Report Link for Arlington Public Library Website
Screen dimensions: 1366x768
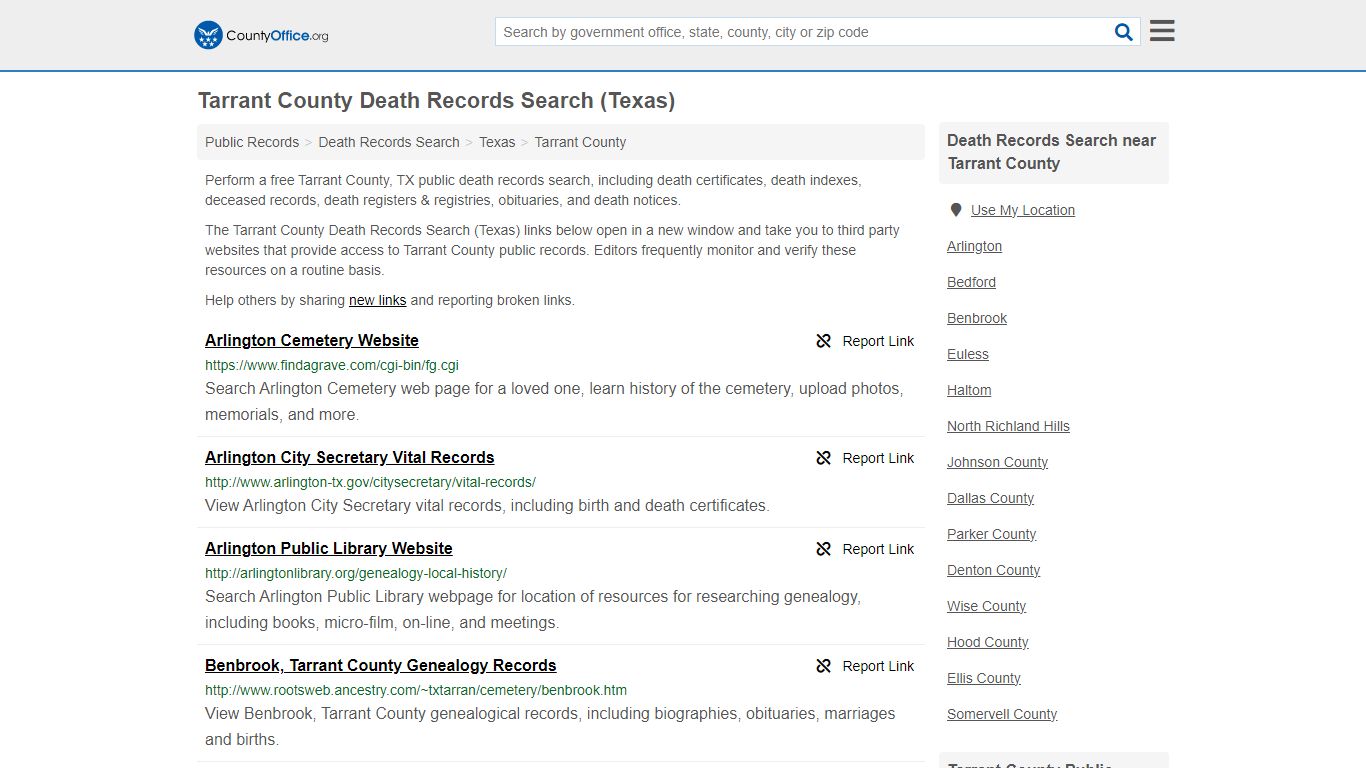(878, 549)
